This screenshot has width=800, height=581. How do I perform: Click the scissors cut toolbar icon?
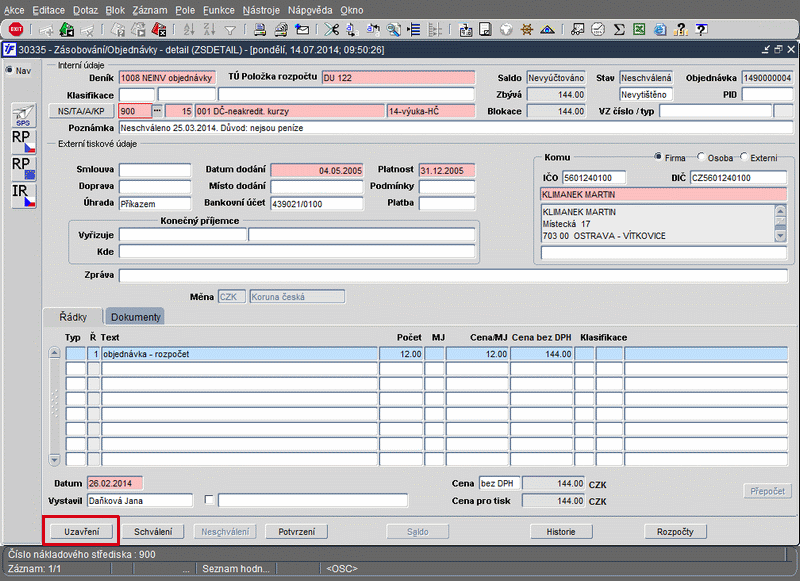tap(331, 30)
